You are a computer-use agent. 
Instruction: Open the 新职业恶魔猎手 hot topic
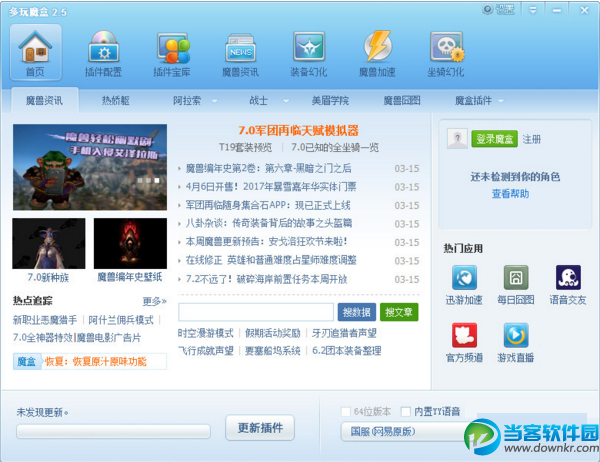(45, 320)
